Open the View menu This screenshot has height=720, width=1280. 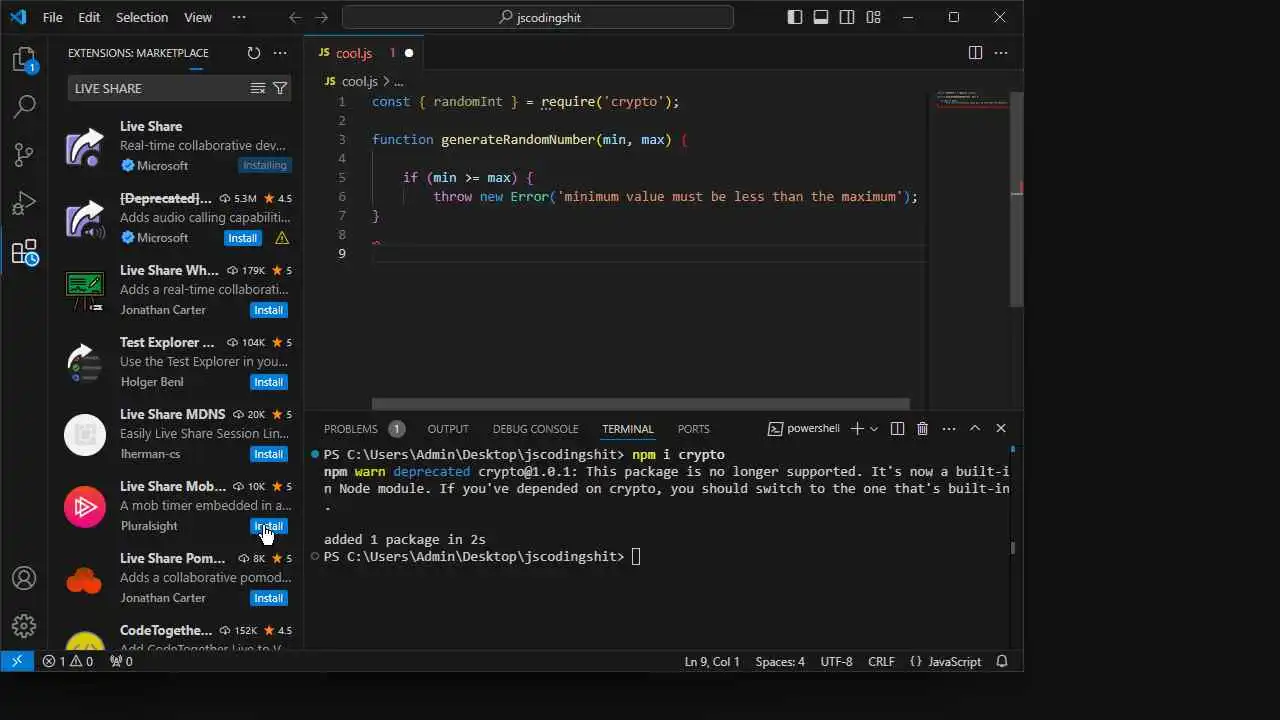[x=198, y=17]
